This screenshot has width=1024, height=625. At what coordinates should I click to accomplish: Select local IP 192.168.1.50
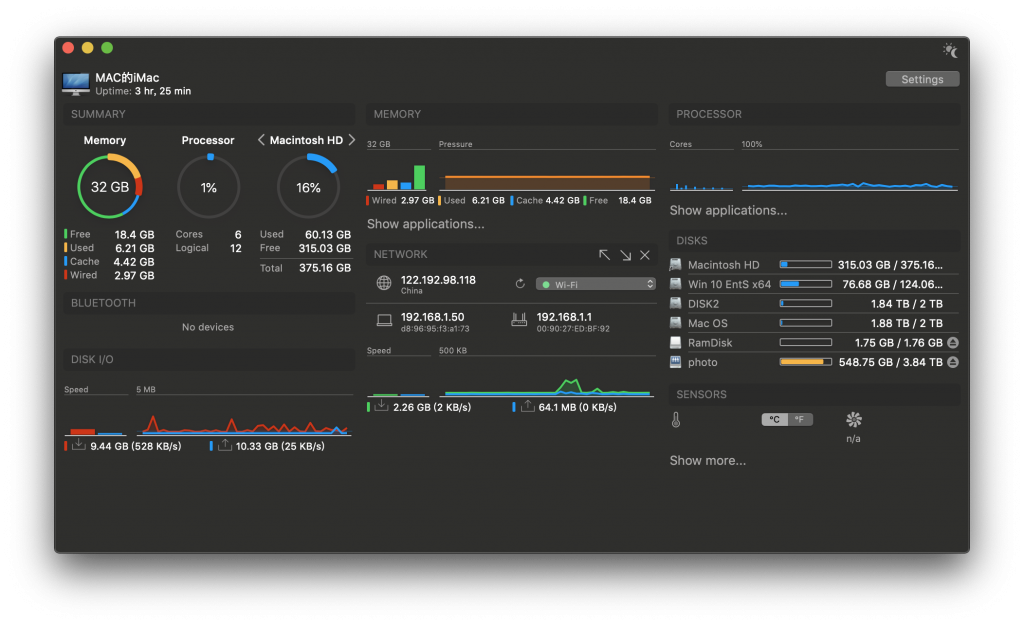click(432, 317)
